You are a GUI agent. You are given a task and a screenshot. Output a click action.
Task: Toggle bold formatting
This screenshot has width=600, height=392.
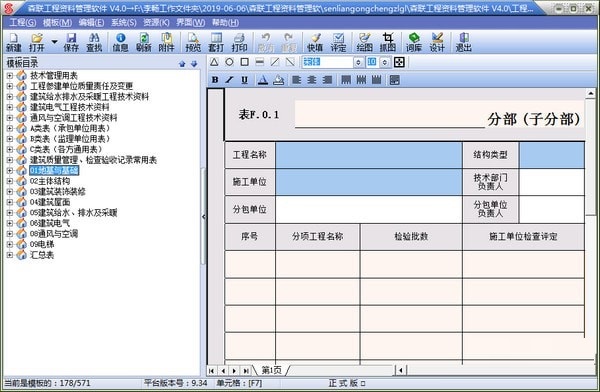[215, 80]
